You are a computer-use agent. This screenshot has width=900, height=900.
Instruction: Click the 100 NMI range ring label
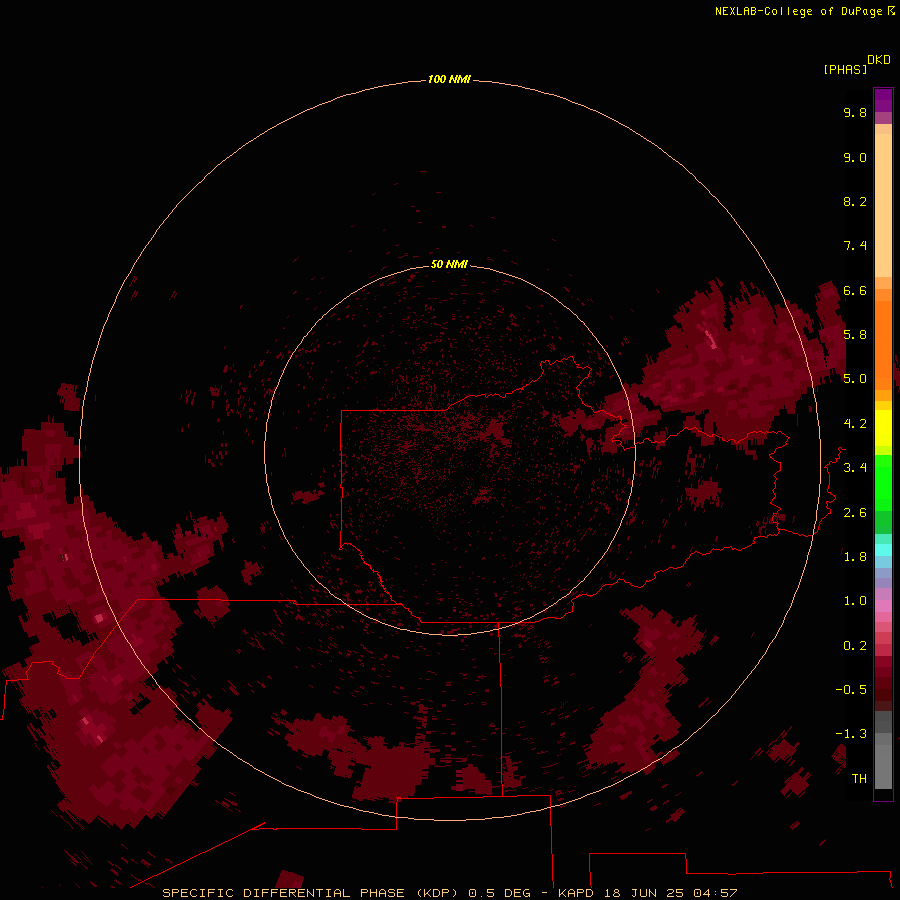[449, 79]
